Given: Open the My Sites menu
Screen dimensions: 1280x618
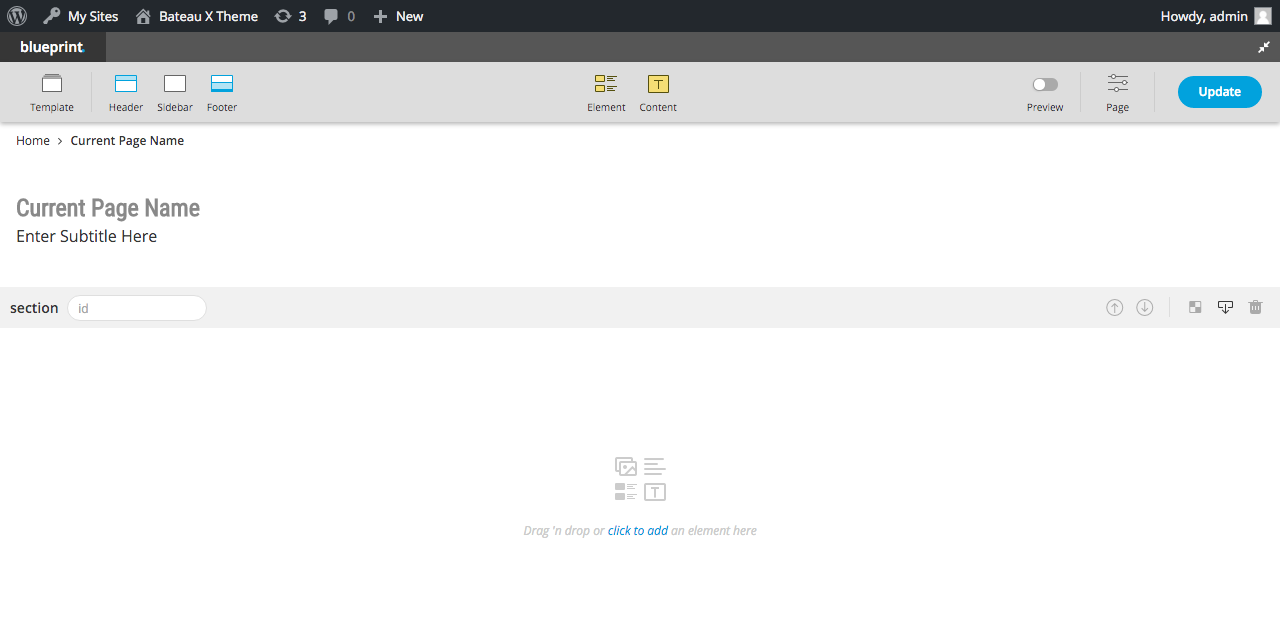Looking at the screenshot, I should click(x=81, y=16).
